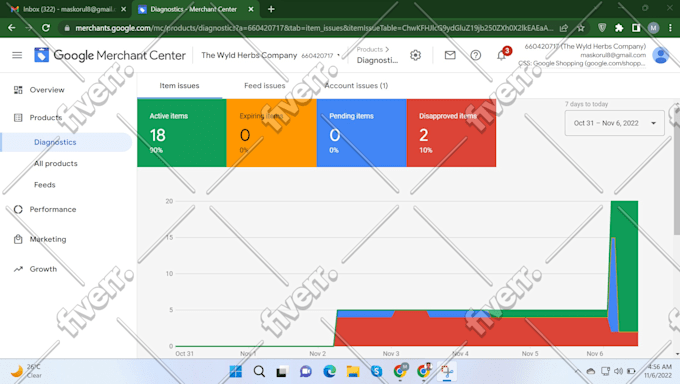
Task: Open the notifications bell
Action: click(502, 55)
